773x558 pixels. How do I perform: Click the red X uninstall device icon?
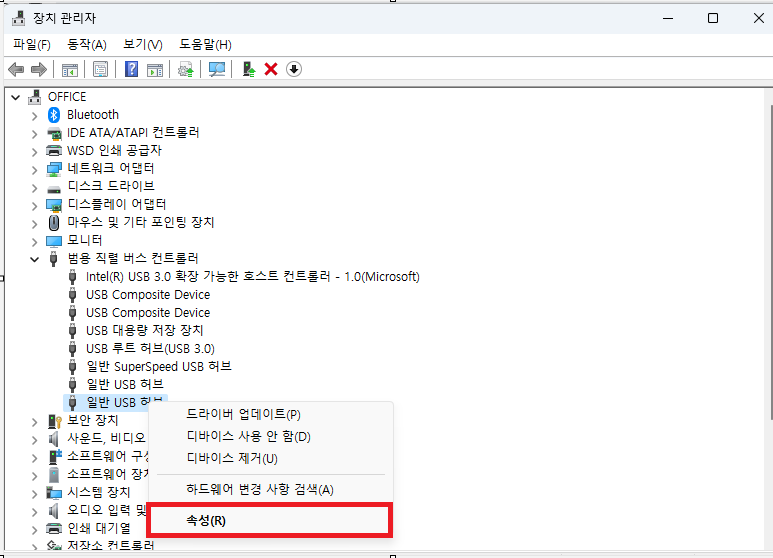coord(271,70)
